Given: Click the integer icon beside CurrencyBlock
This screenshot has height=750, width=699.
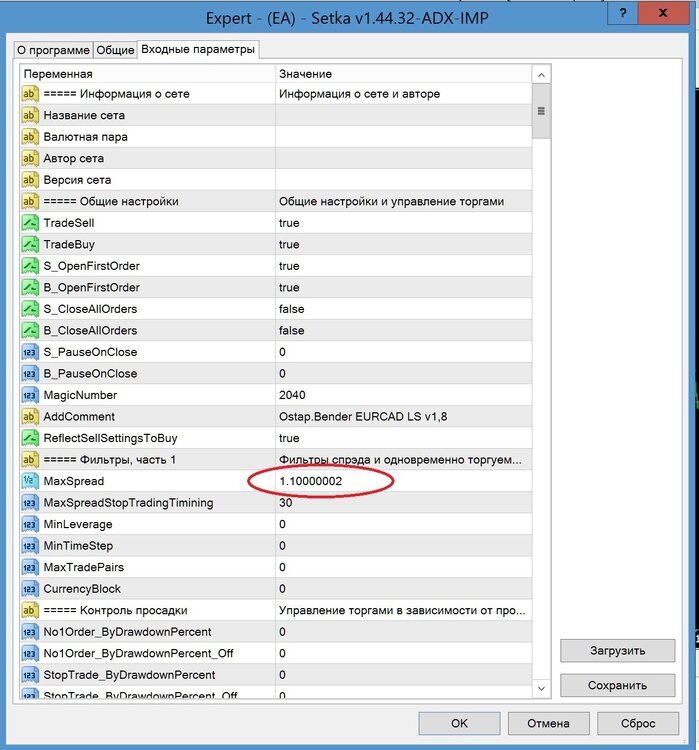Looking at the screenshot, I should point(30,589).
